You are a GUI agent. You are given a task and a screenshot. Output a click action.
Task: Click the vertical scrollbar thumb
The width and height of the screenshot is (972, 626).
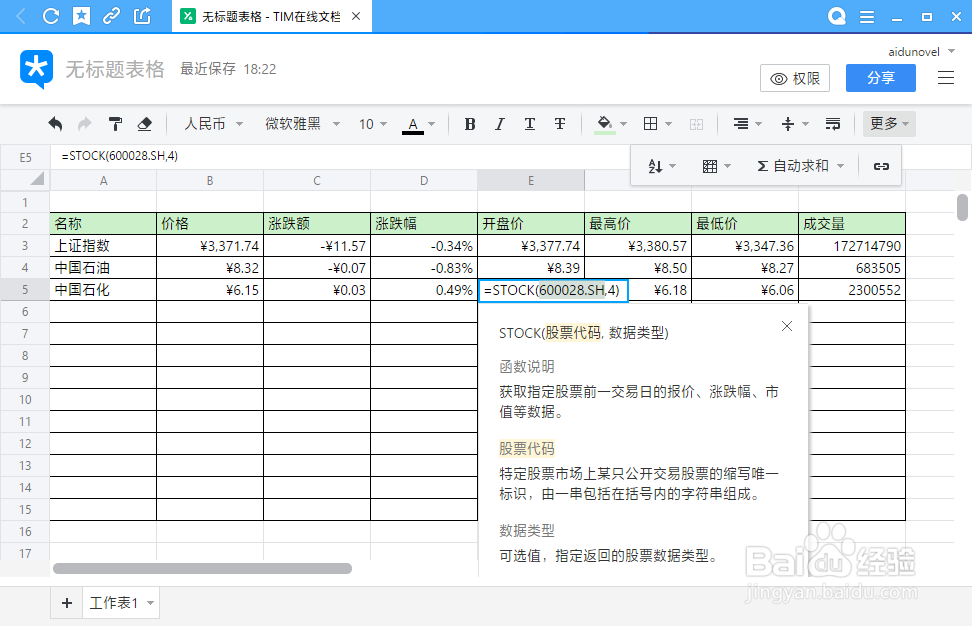962,208
